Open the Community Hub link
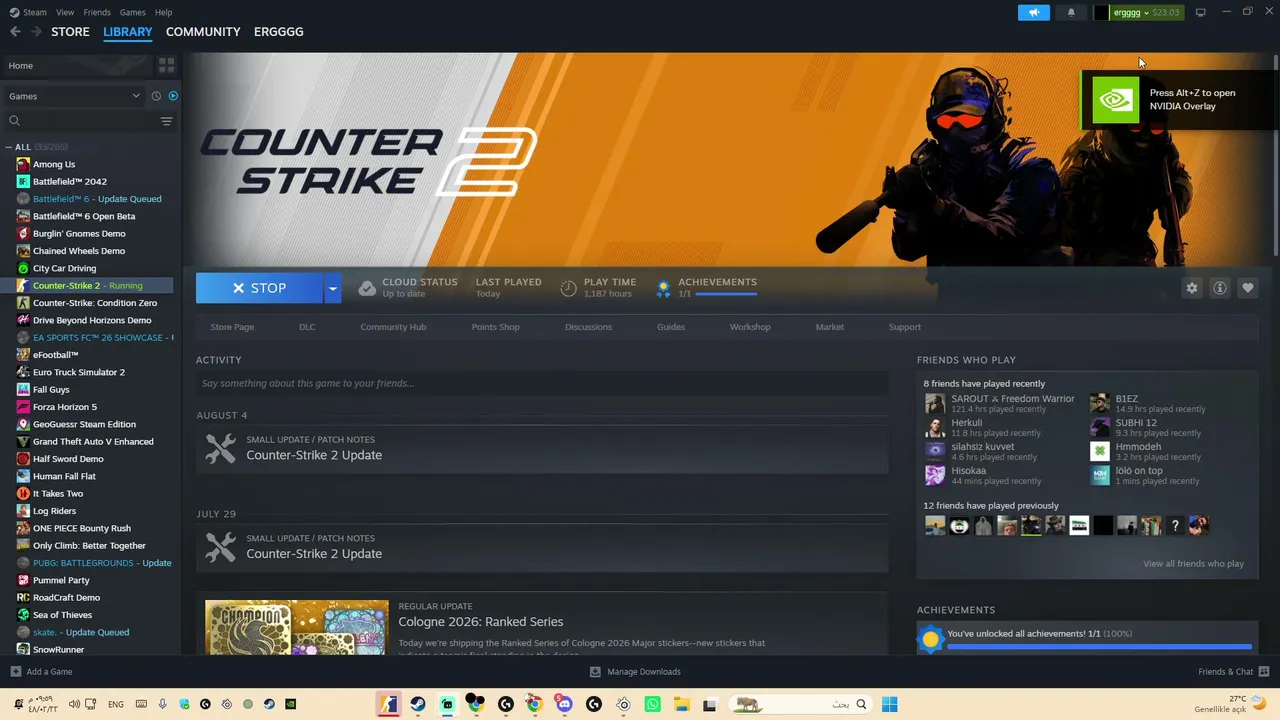Screen dimensions: 1280x720 point(393,327)
